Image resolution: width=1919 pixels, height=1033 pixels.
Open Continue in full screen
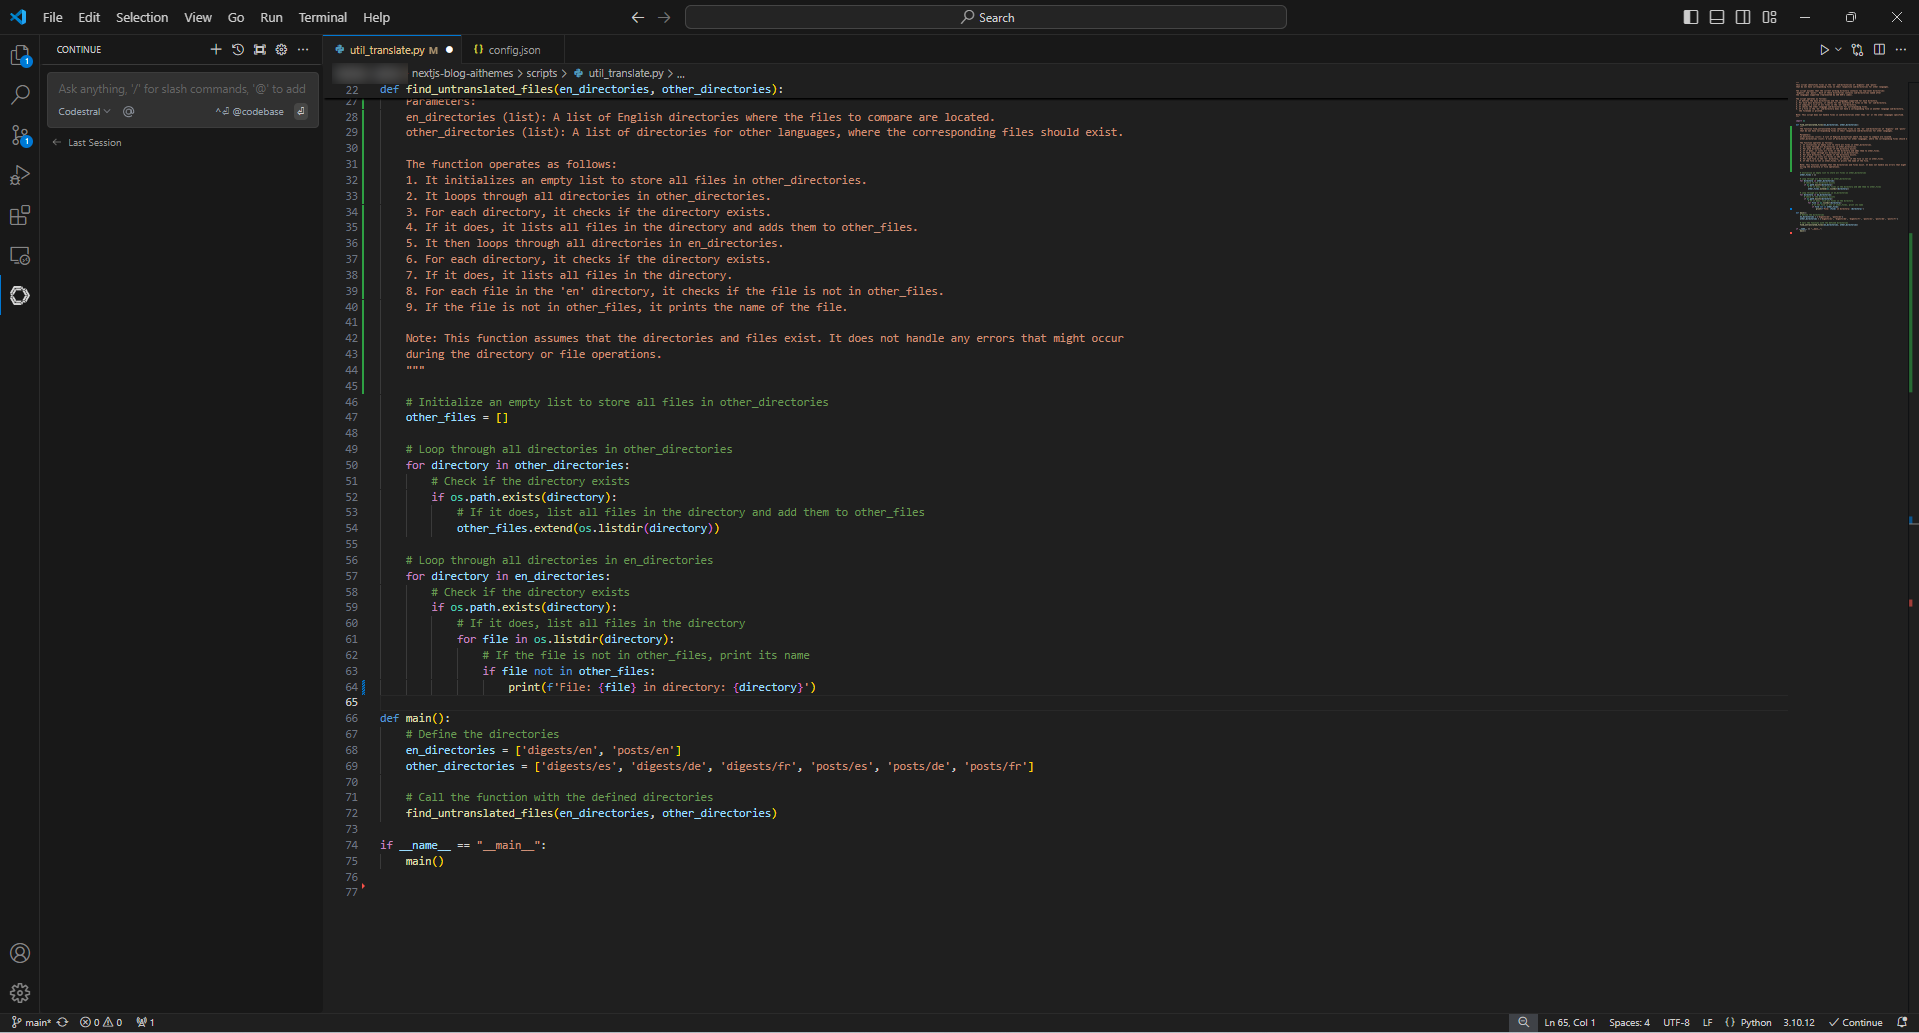coord(260,49)
